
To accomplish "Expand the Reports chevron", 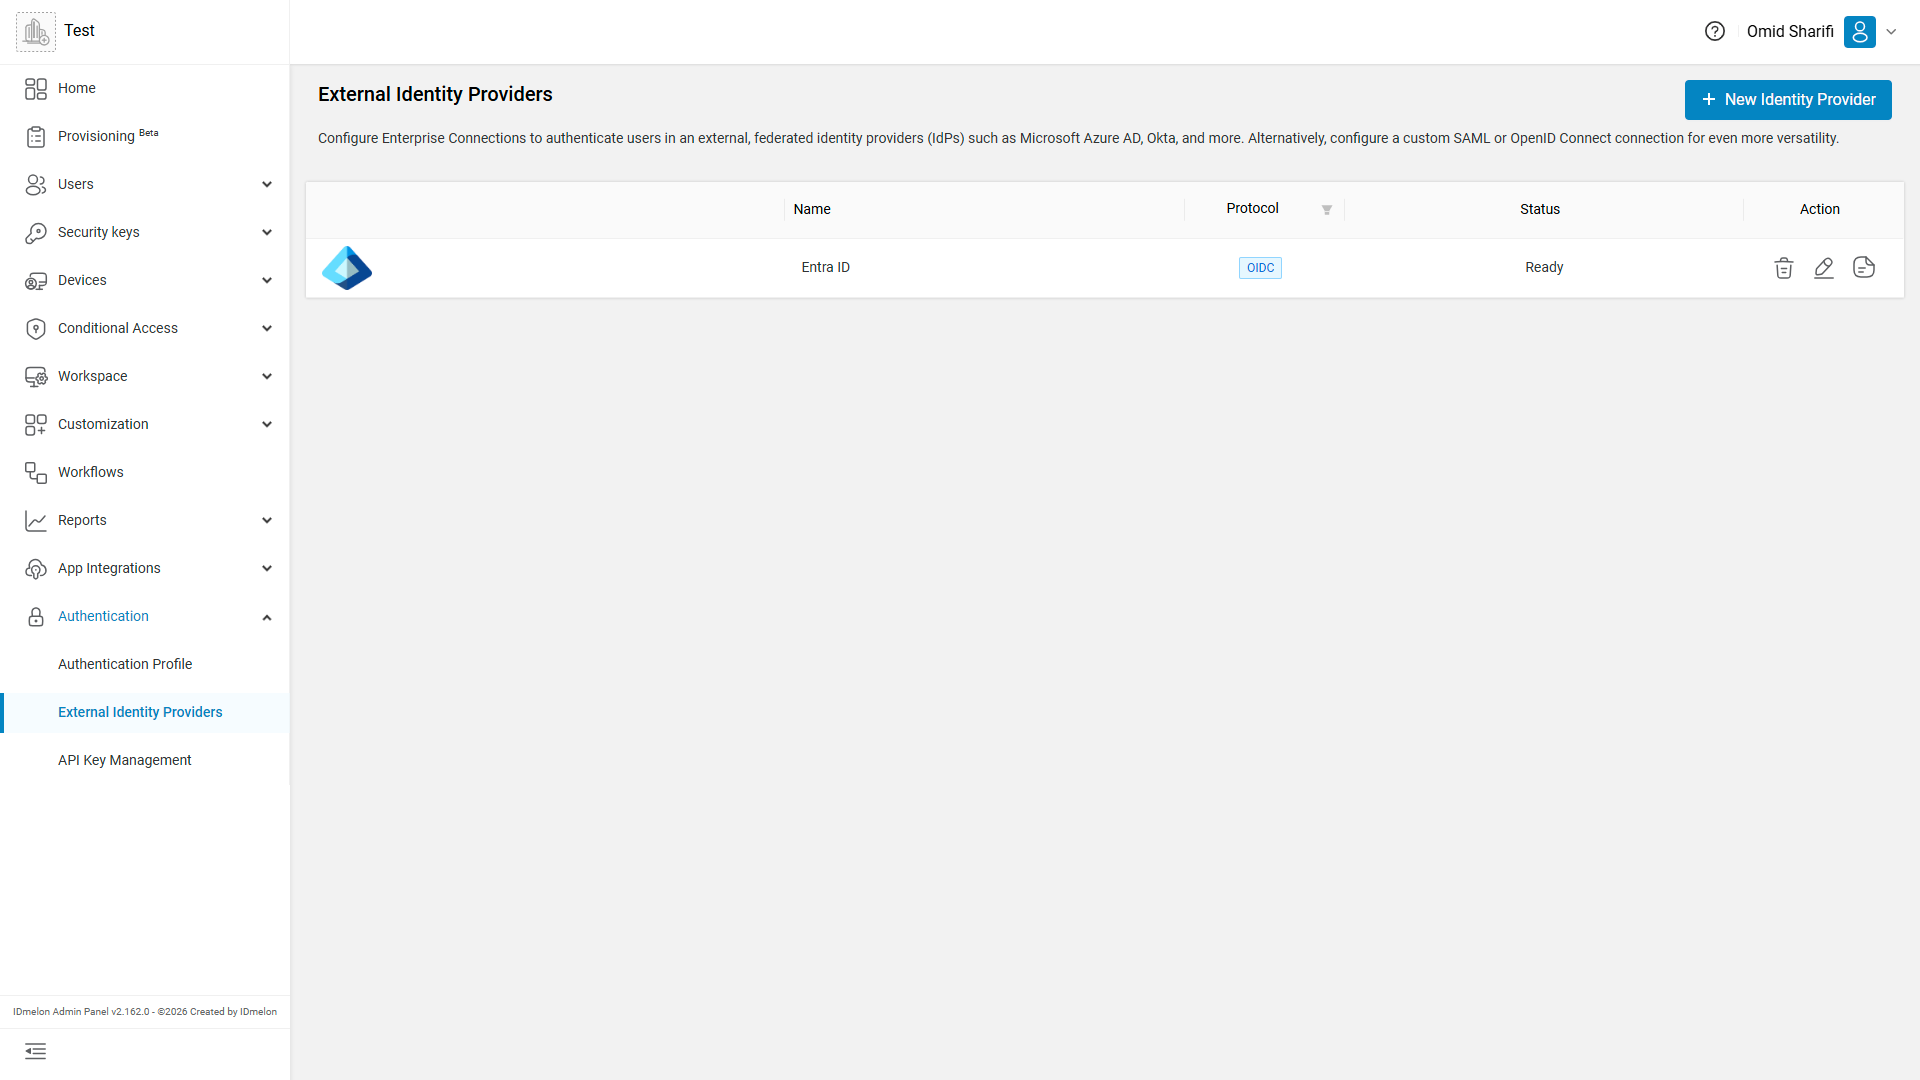I will click(267, 520).
